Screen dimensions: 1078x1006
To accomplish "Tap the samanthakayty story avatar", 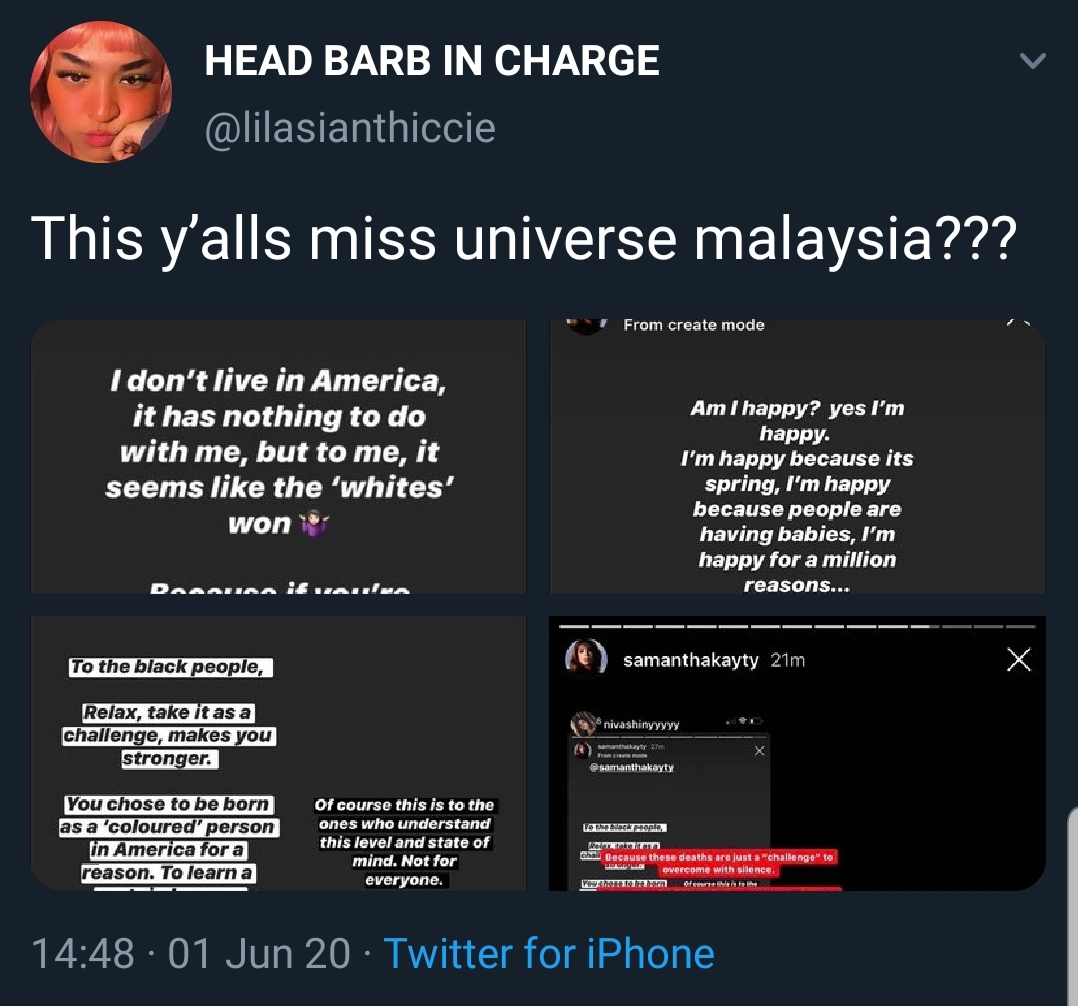I will pos(586,658).
